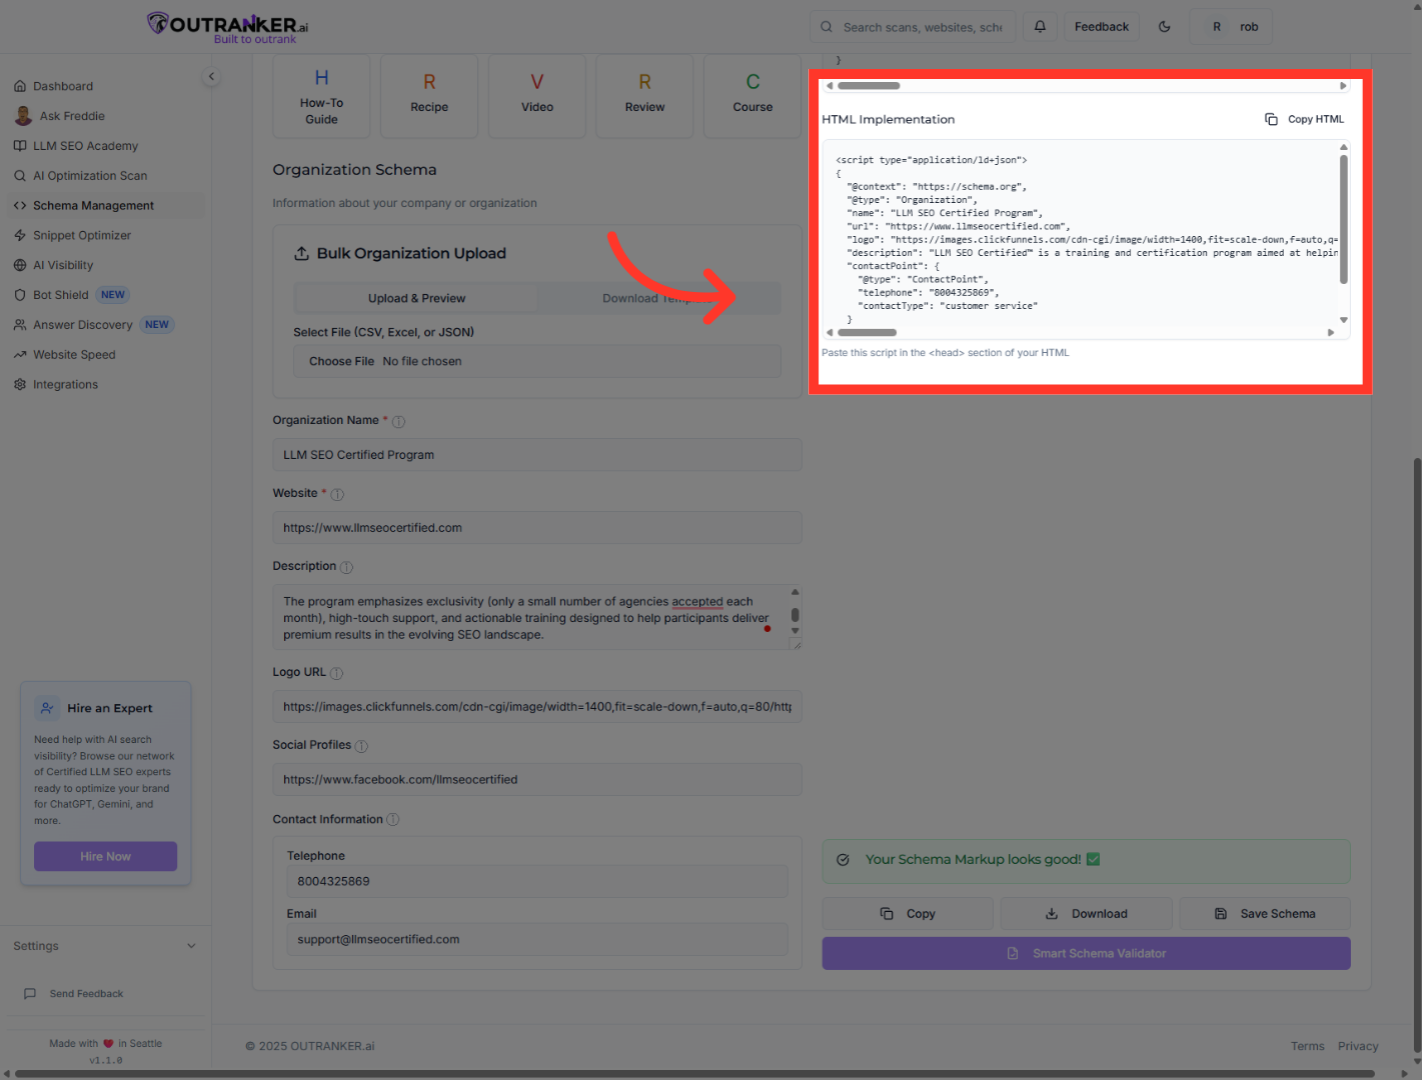Screen dimensions: 1422x1080
Task: Open Bot Shield from the sidebar
Action: (x=61, y=294)
